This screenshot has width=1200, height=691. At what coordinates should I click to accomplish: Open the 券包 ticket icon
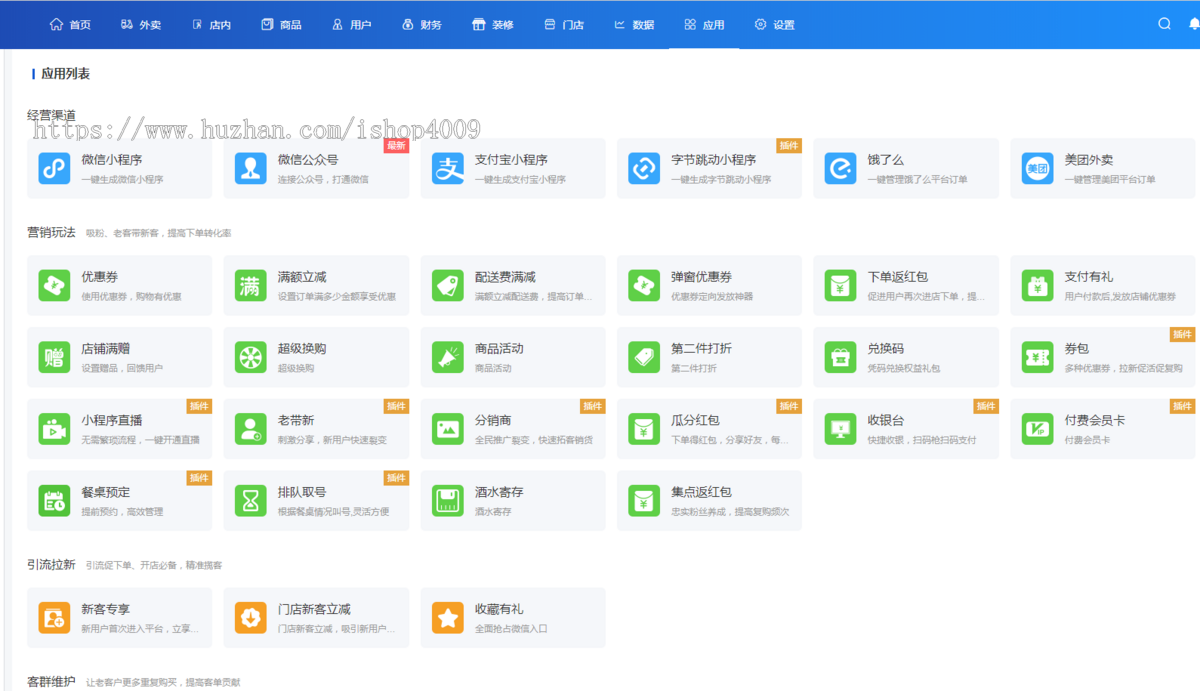(x=1038, y=358)
